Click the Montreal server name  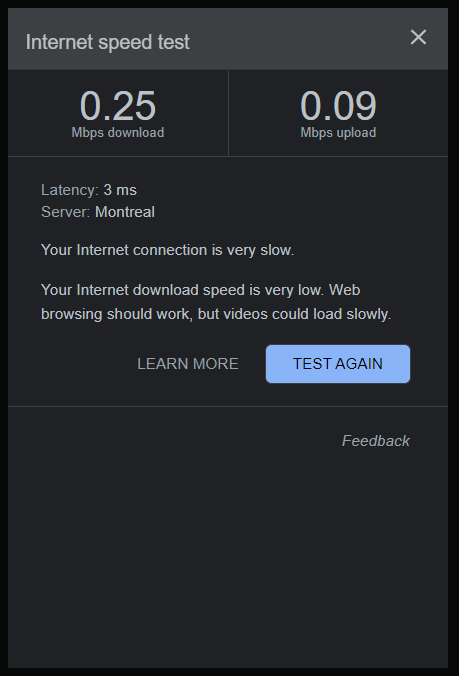125,212
